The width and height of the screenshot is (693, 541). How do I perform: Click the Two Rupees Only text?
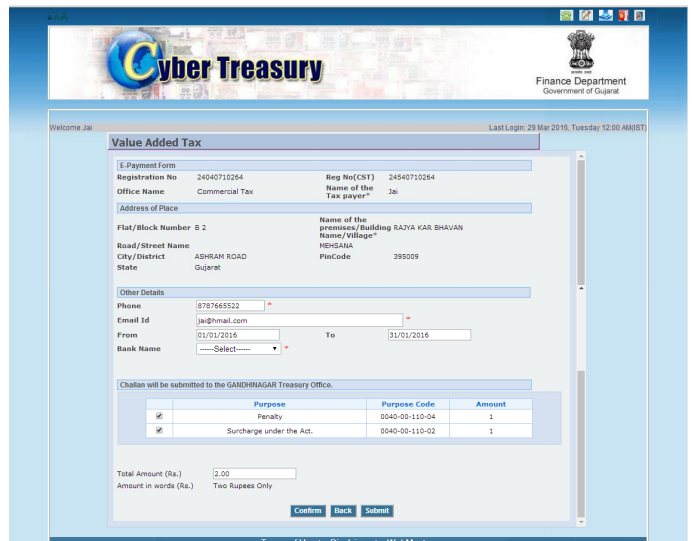coord(243,485)
